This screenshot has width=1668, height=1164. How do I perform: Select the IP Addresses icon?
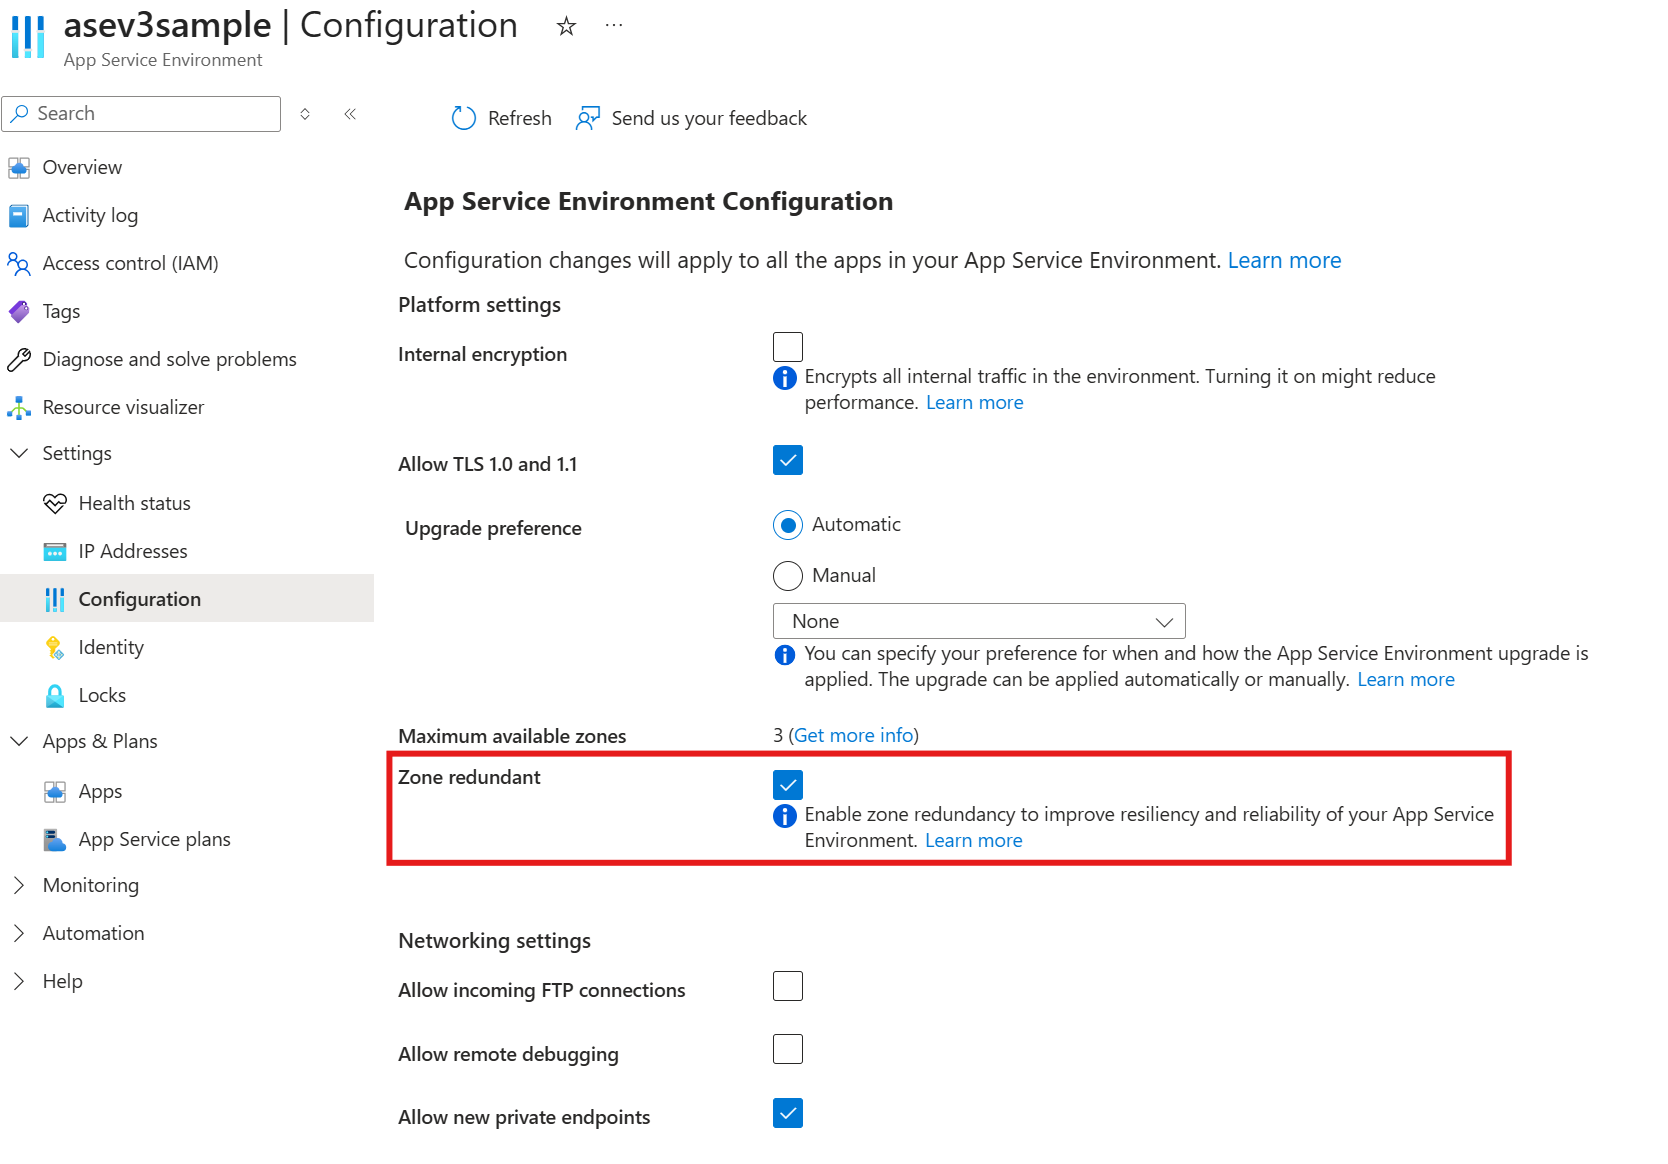(x=57, y=551)
